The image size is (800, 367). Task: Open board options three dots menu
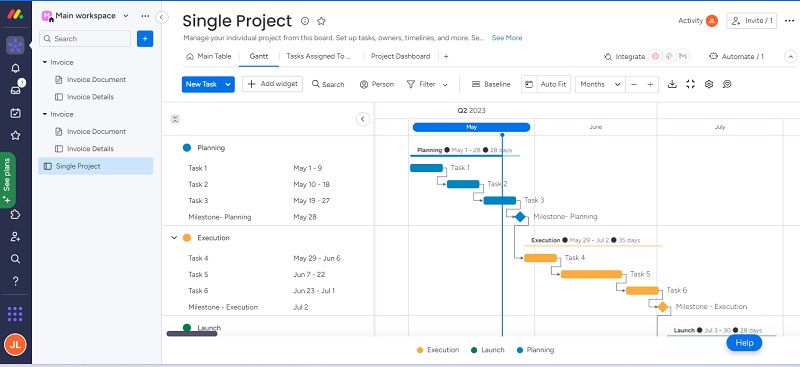pos(789,21)
